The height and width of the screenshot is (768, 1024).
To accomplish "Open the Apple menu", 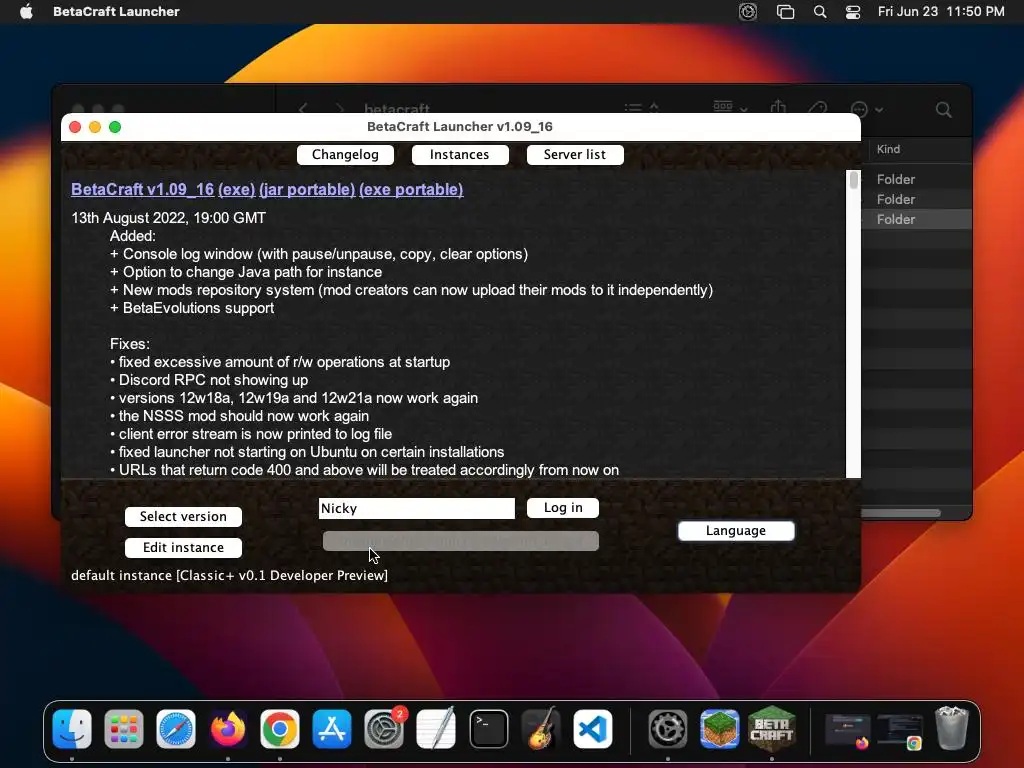I will (26, 11).
